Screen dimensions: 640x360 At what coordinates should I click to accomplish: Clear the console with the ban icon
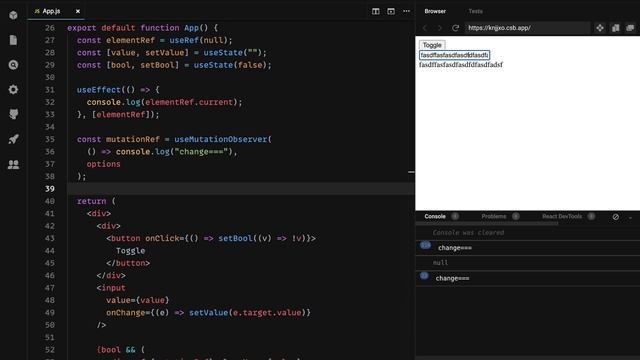tap(616, 217)
